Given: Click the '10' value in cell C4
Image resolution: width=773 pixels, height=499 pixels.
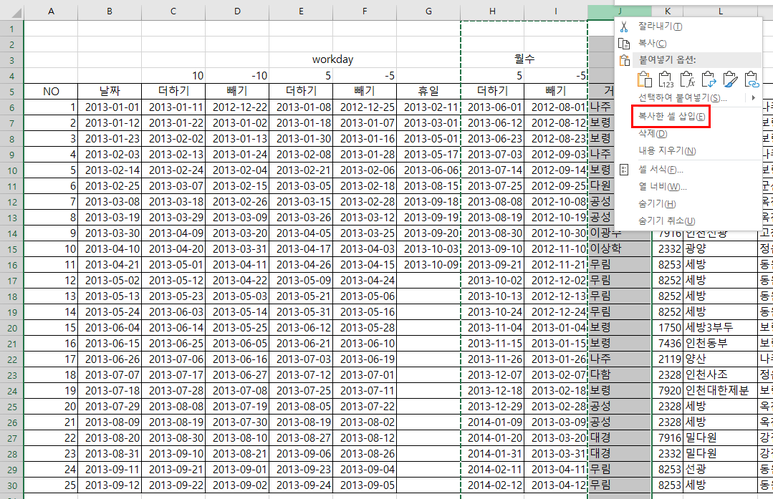Looking at the screenshot, I should 173,75.
